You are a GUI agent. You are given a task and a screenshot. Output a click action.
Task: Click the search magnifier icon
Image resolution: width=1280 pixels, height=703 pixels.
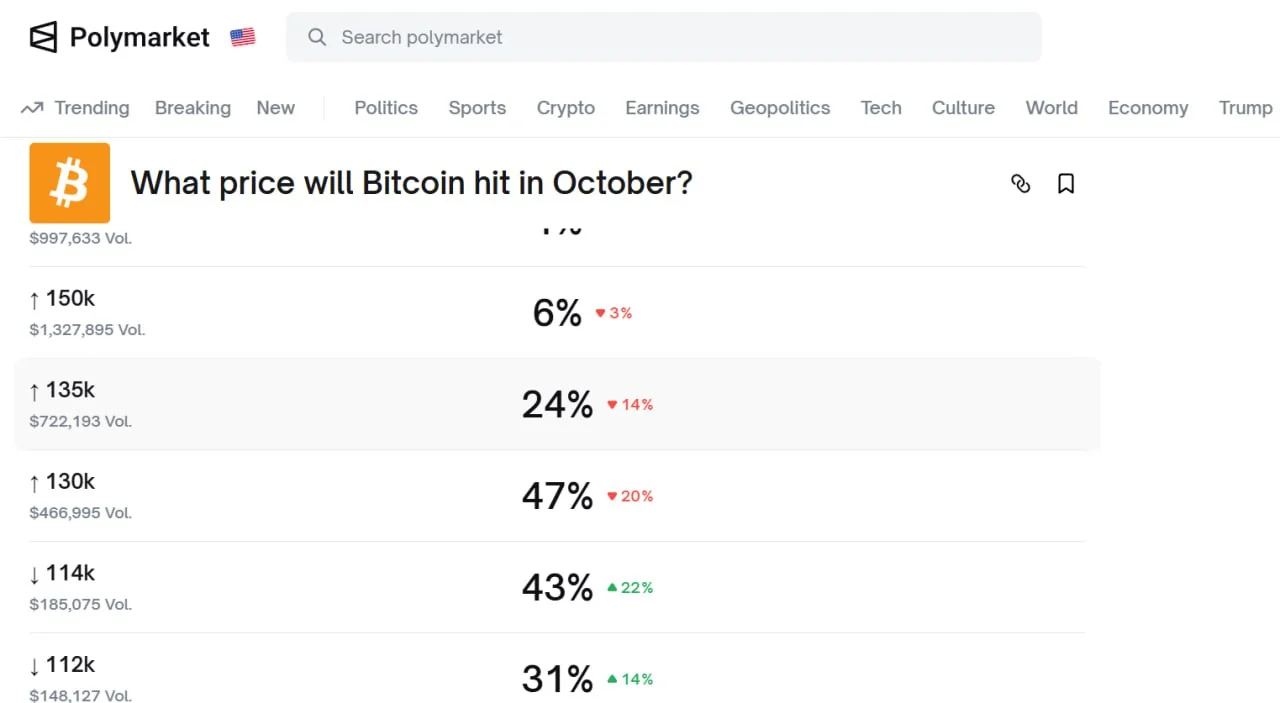point(317,37)
